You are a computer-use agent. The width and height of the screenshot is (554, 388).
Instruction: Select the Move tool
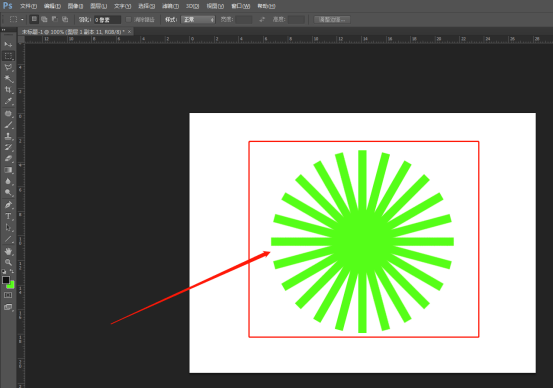pyautogui.click(x=8, y=44)
